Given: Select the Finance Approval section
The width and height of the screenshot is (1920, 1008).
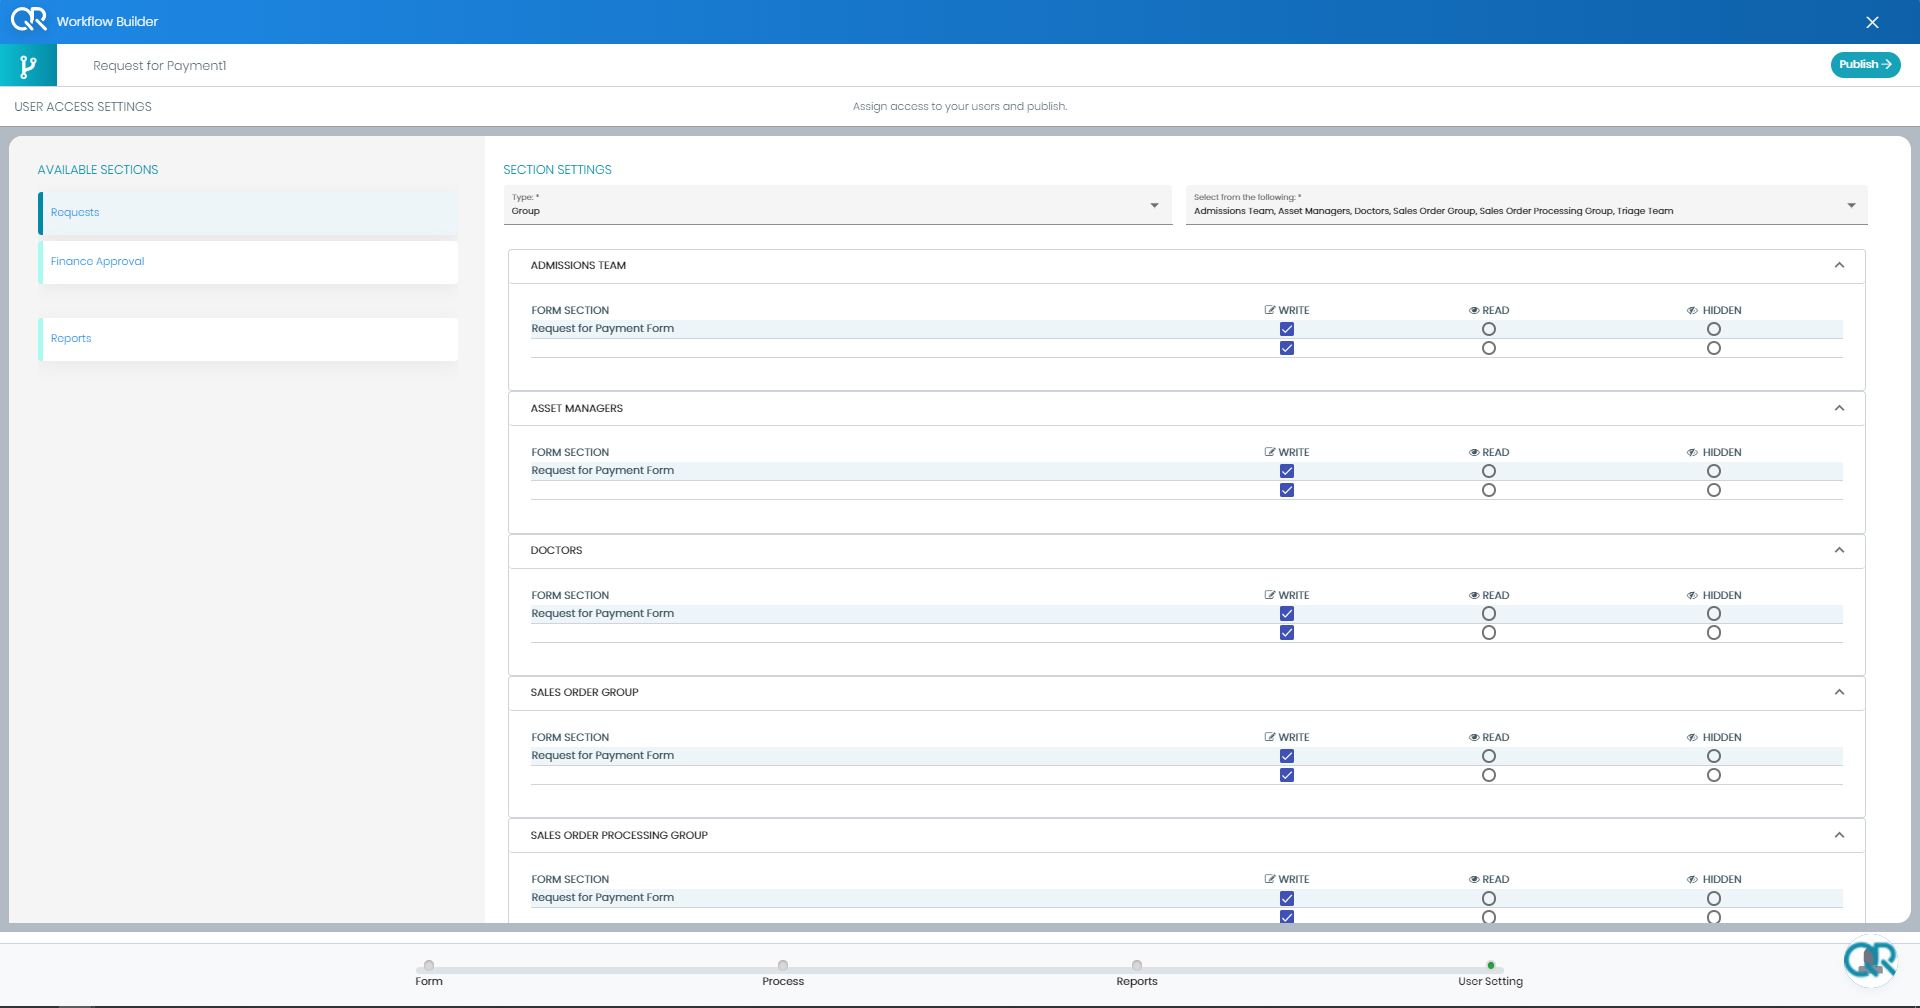Looking at the screenshot, I should click(248, 262).
